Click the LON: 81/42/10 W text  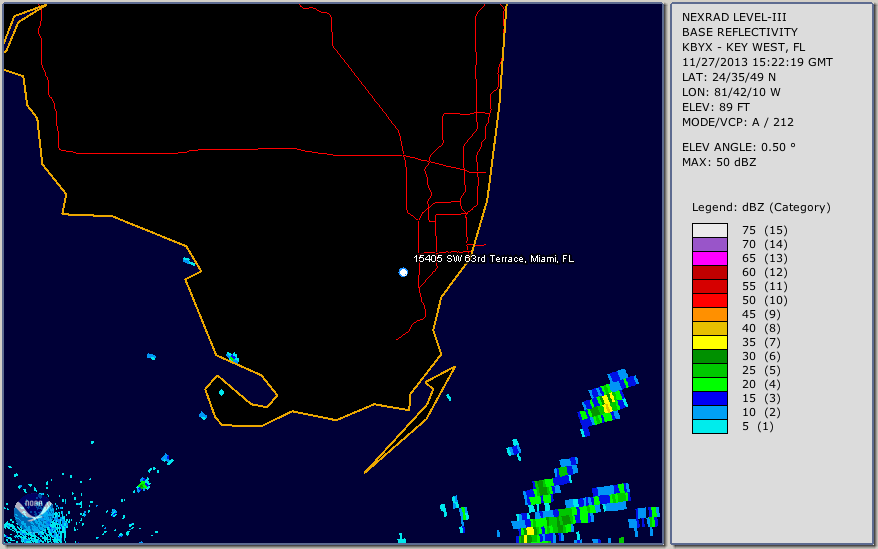point(731,92)
